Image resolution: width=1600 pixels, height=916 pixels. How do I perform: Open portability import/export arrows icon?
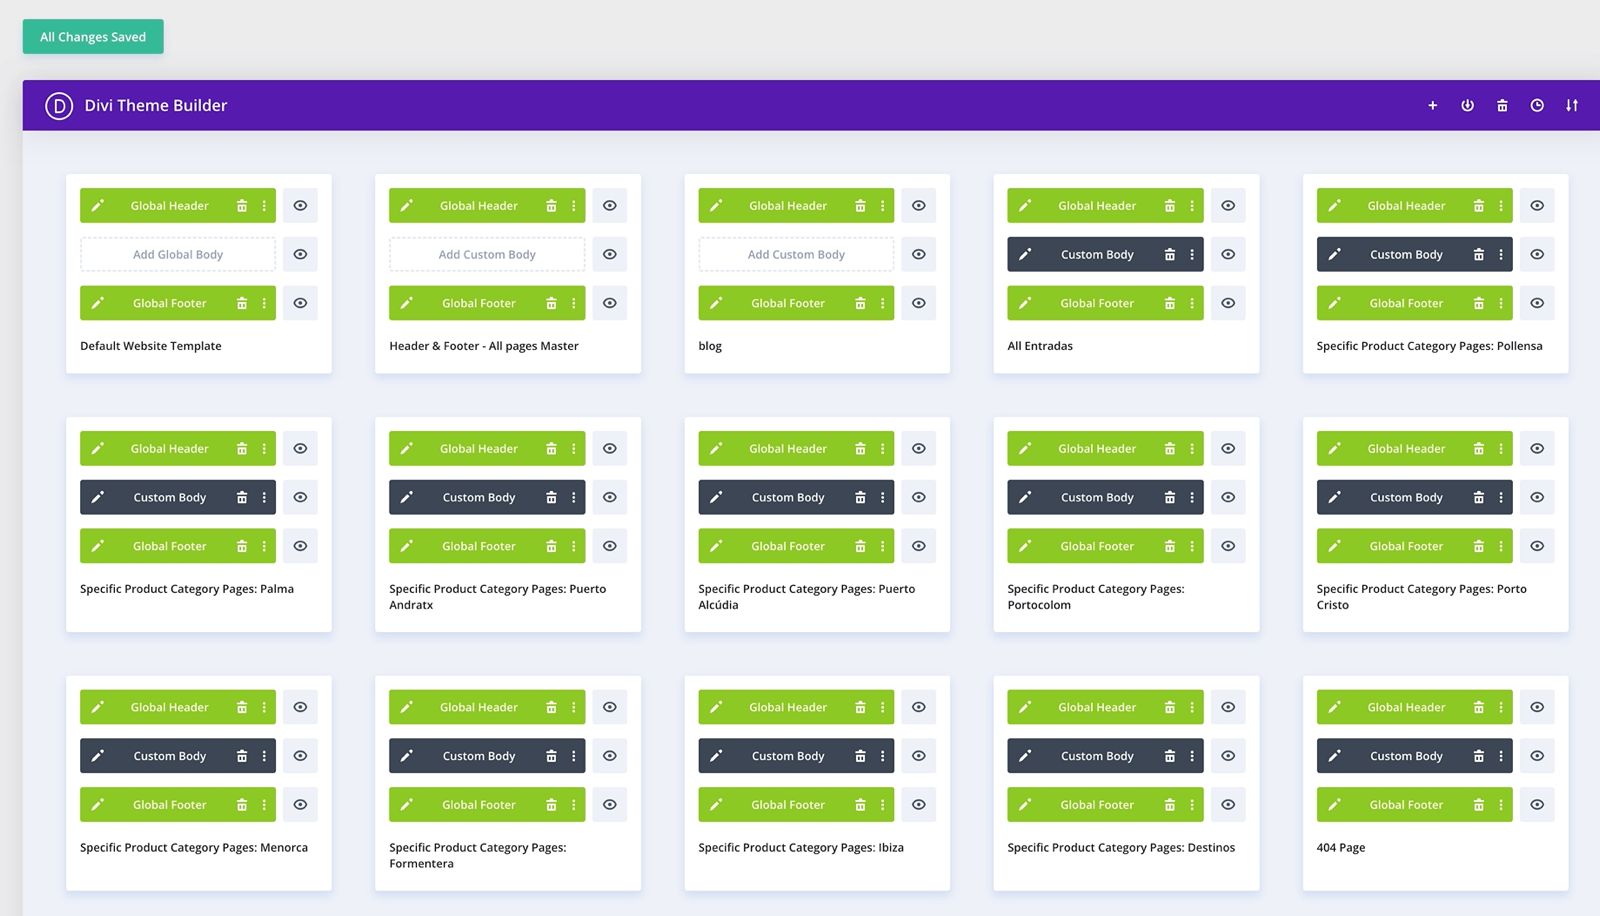click(x=1572, y=105)
